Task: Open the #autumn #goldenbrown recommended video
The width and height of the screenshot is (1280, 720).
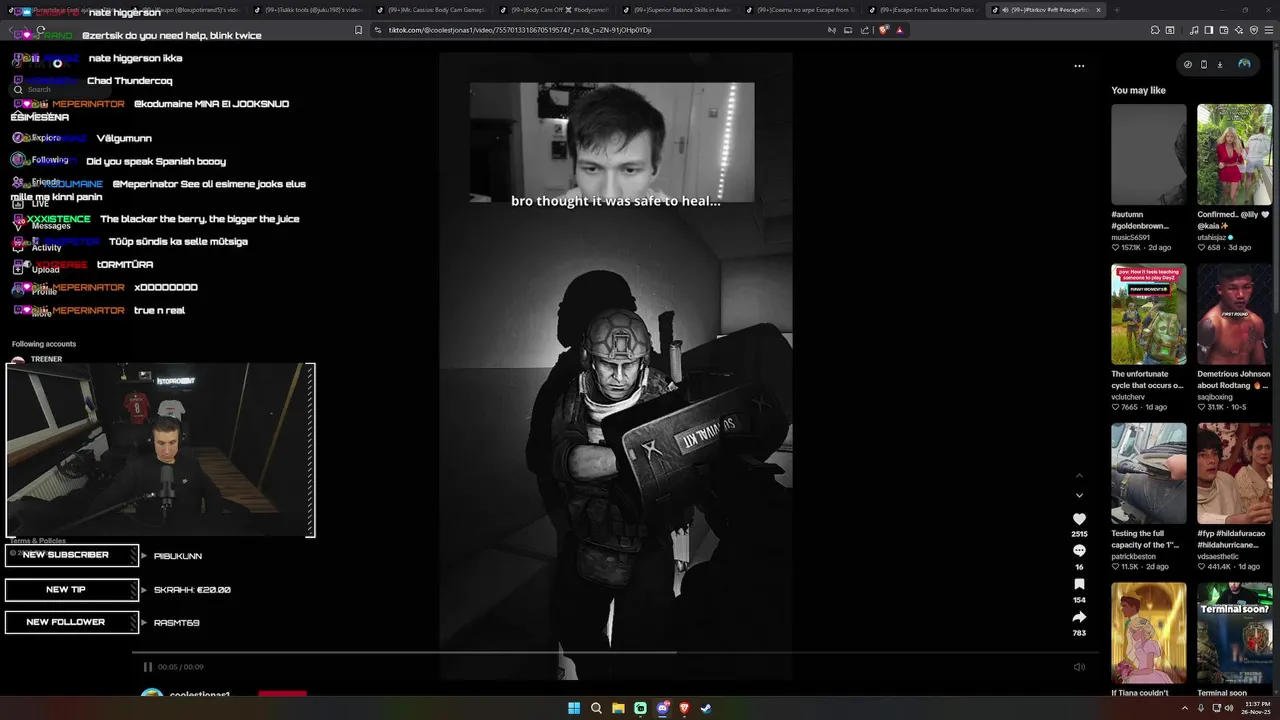Action: pyautogui.click(x=1149, y=154)
